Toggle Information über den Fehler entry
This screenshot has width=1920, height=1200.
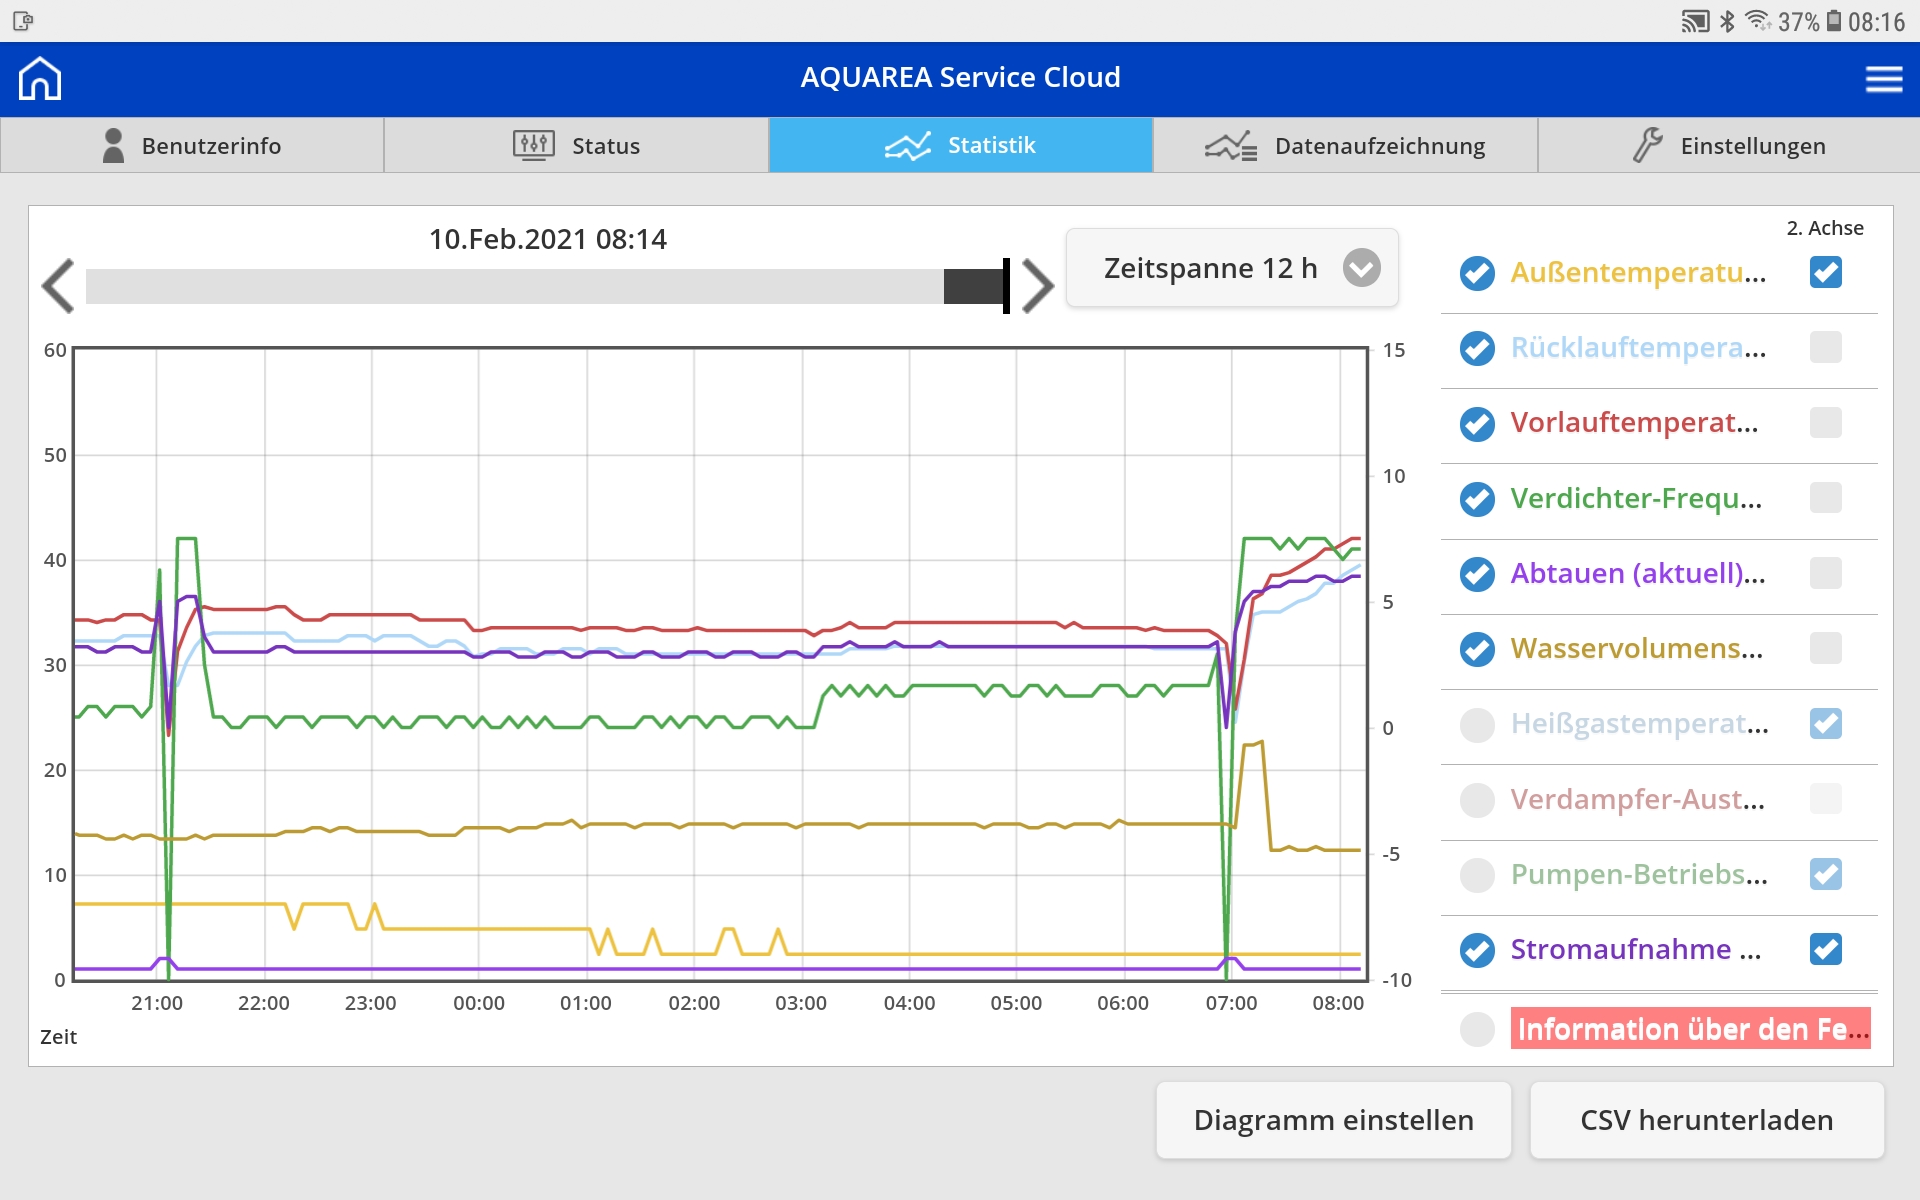1477,1029
